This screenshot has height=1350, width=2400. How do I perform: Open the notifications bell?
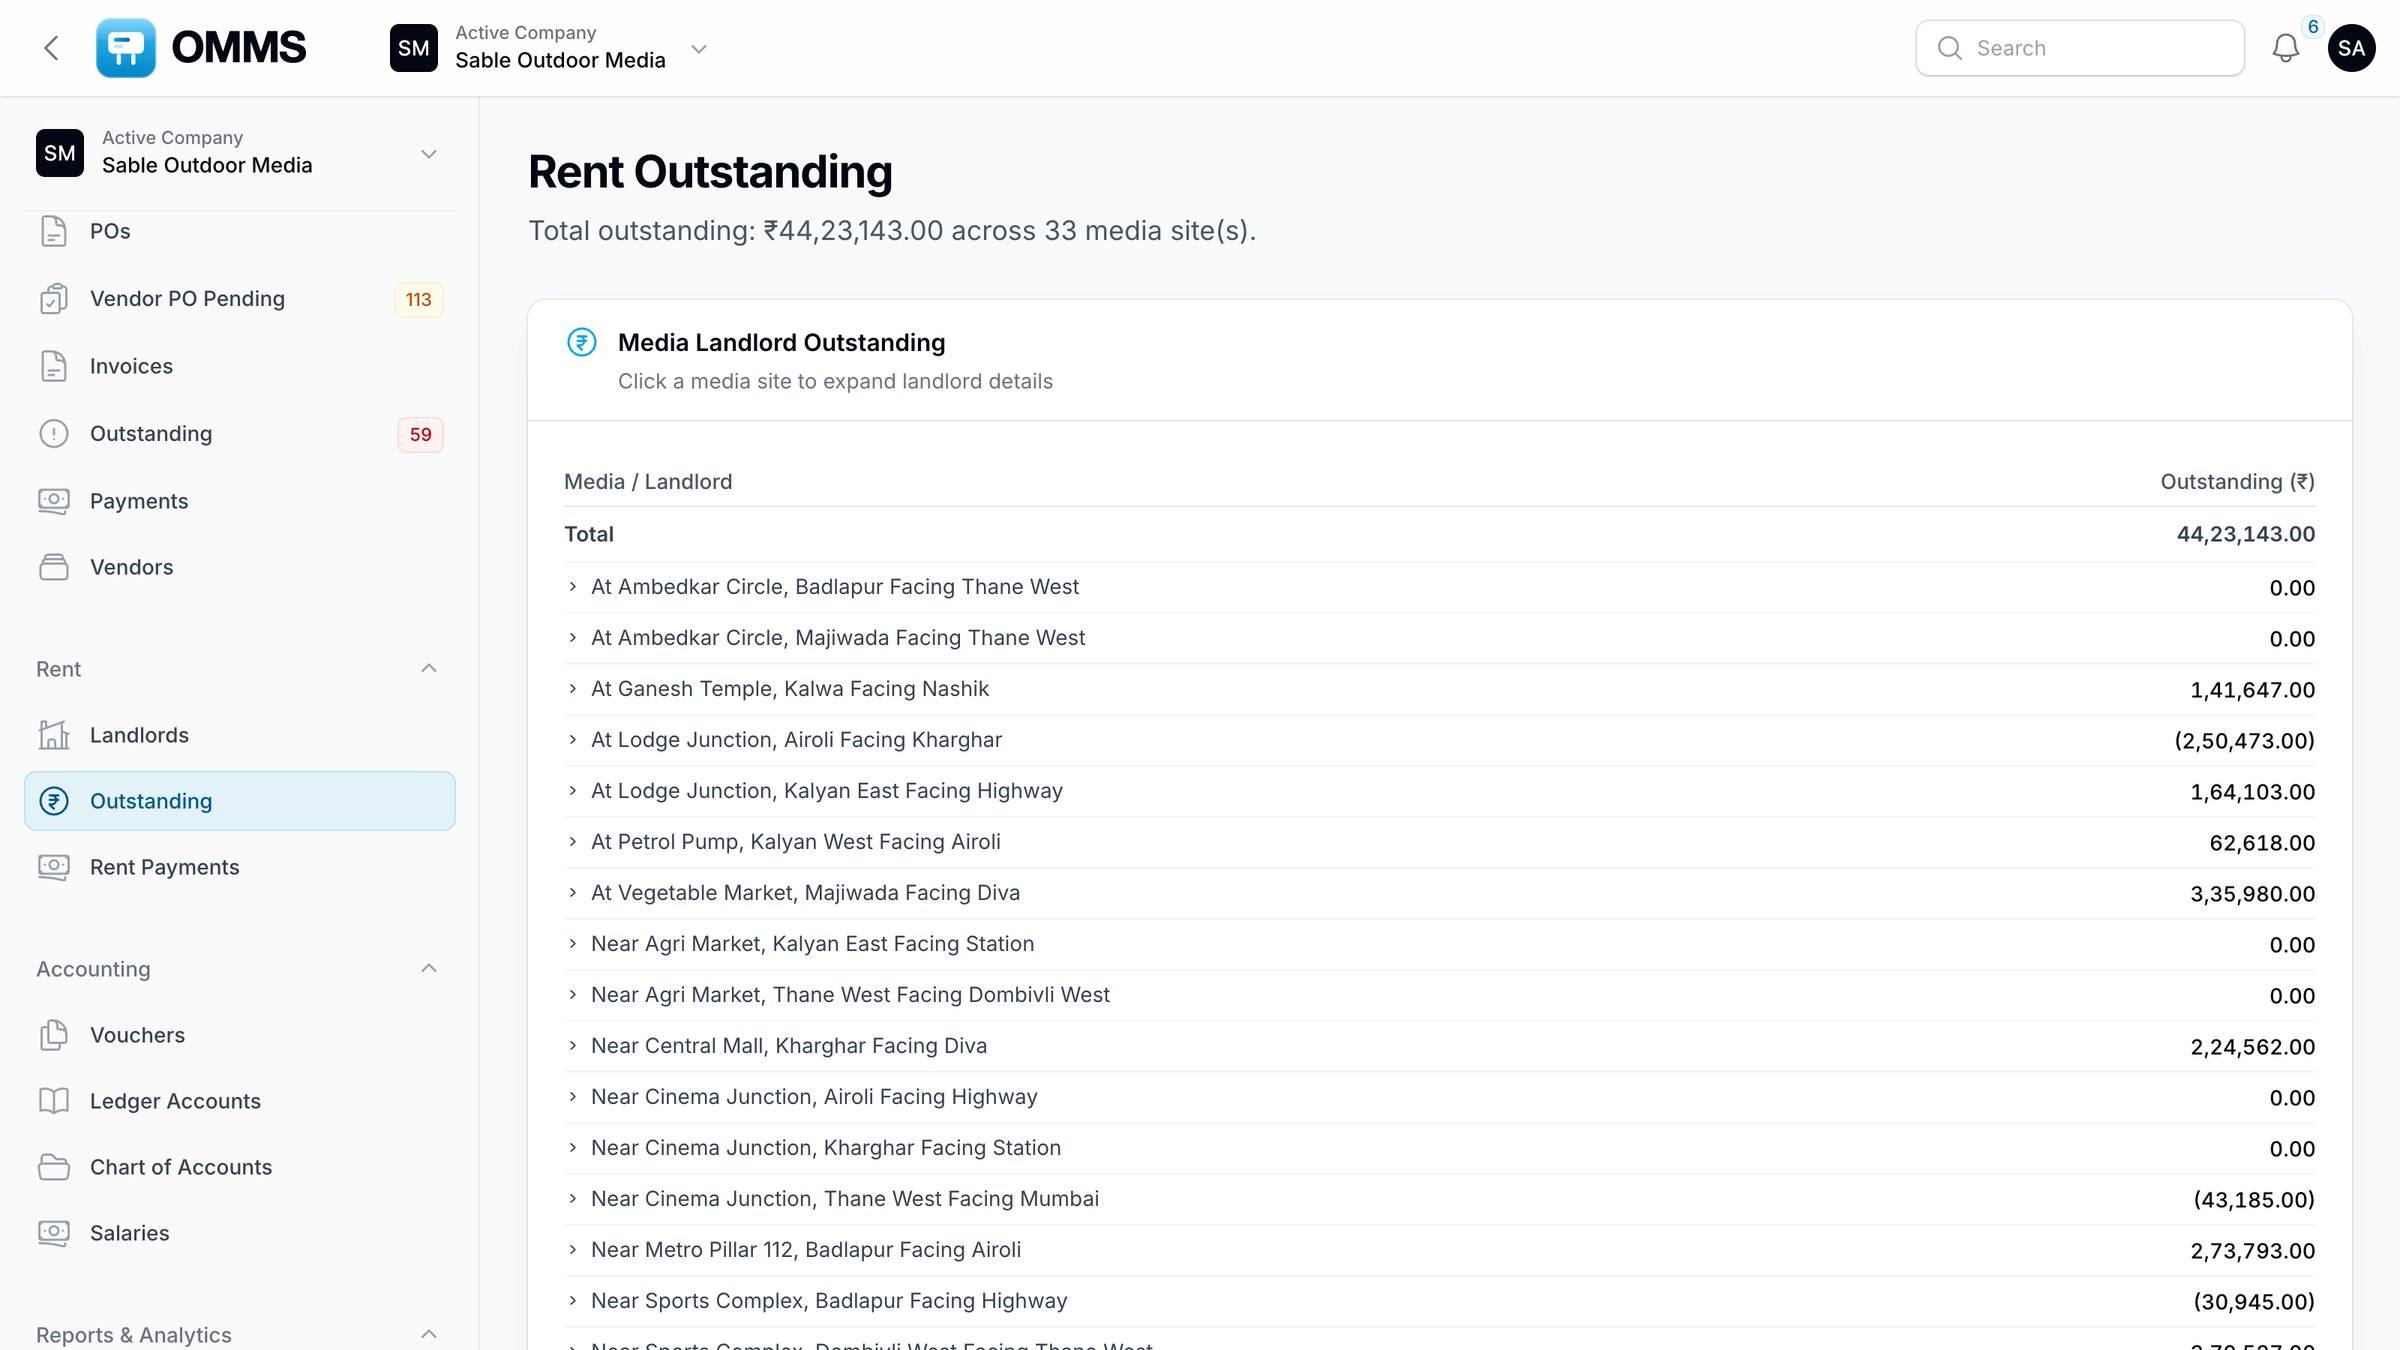(x=2285, y=48)
